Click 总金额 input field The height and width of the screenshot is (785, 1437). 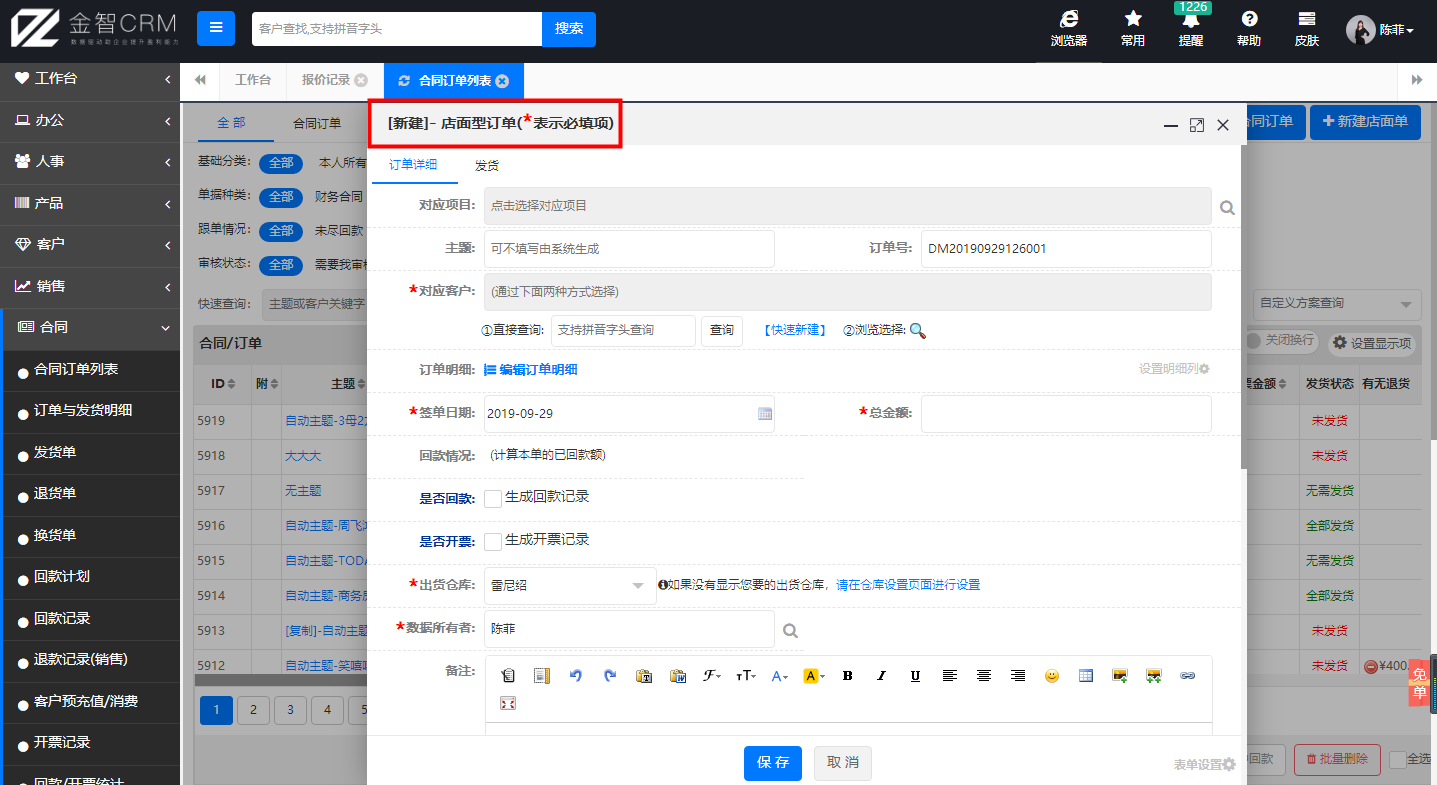[1066, 414]
